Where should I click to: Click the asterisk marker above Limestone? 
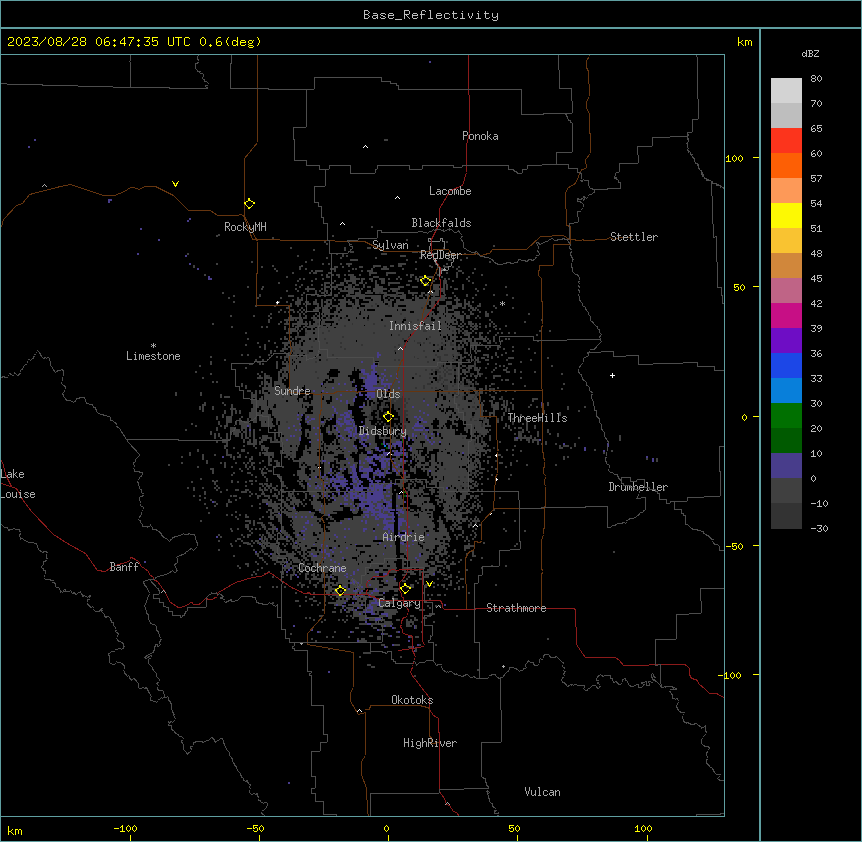[x=153, y=346]
